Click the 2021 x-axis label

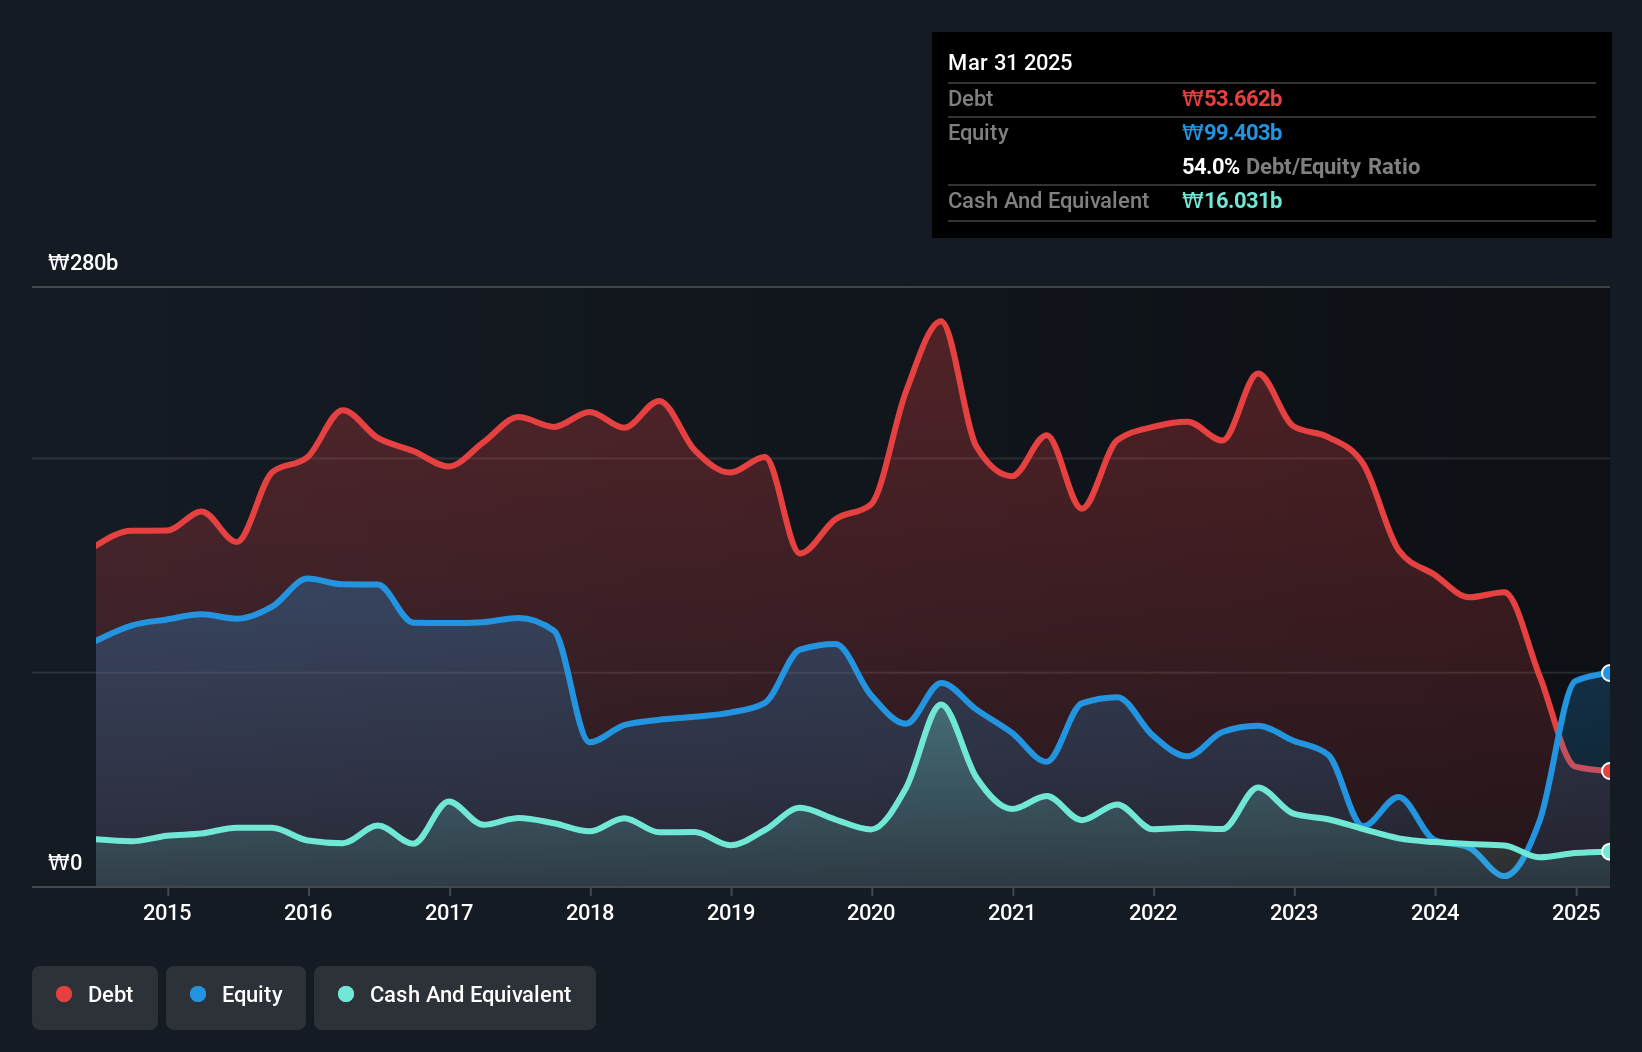pyautogui.click(x=1012, y=912)
